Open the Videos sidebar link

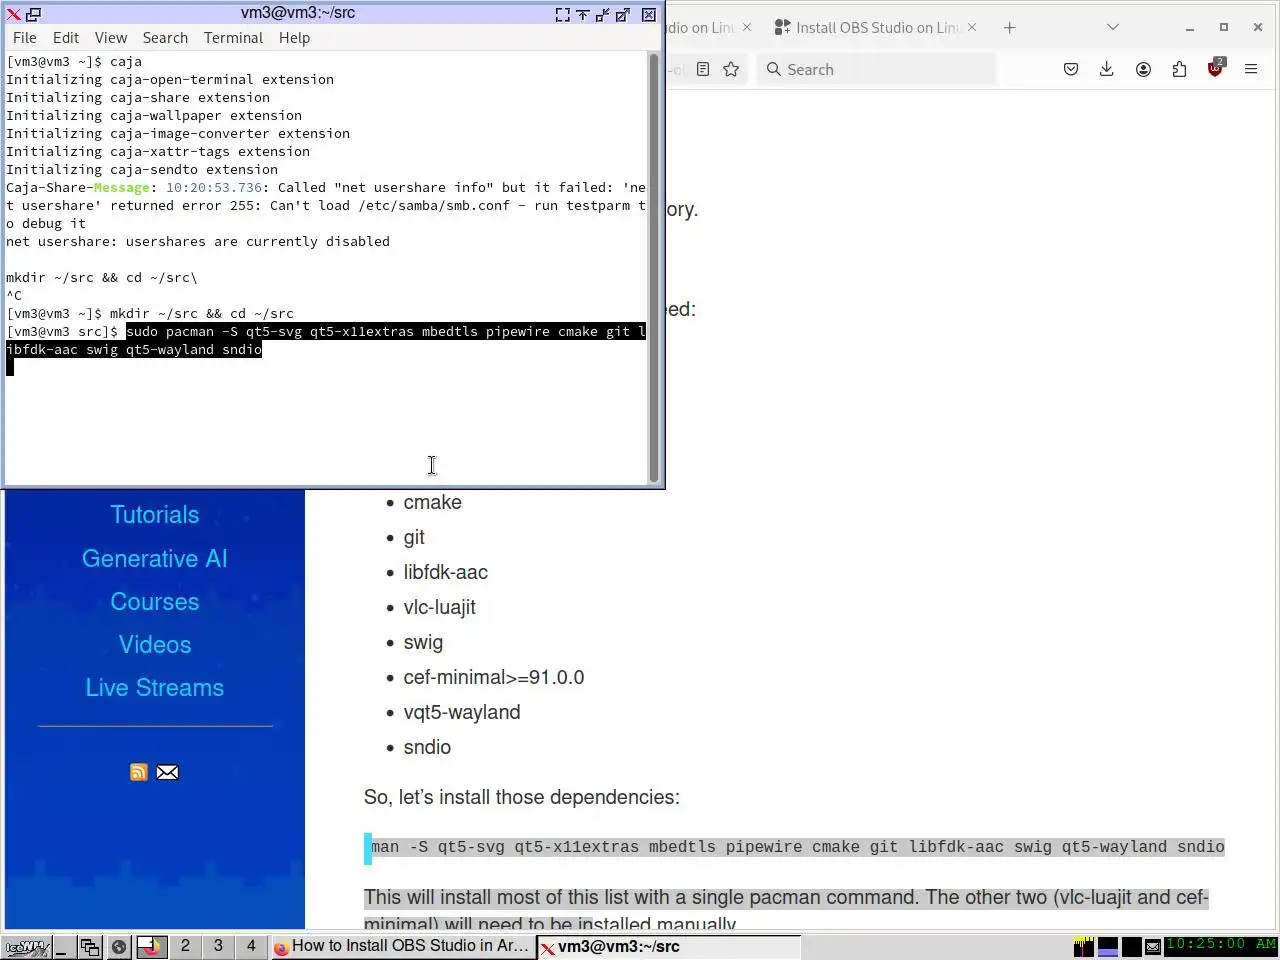155,645
